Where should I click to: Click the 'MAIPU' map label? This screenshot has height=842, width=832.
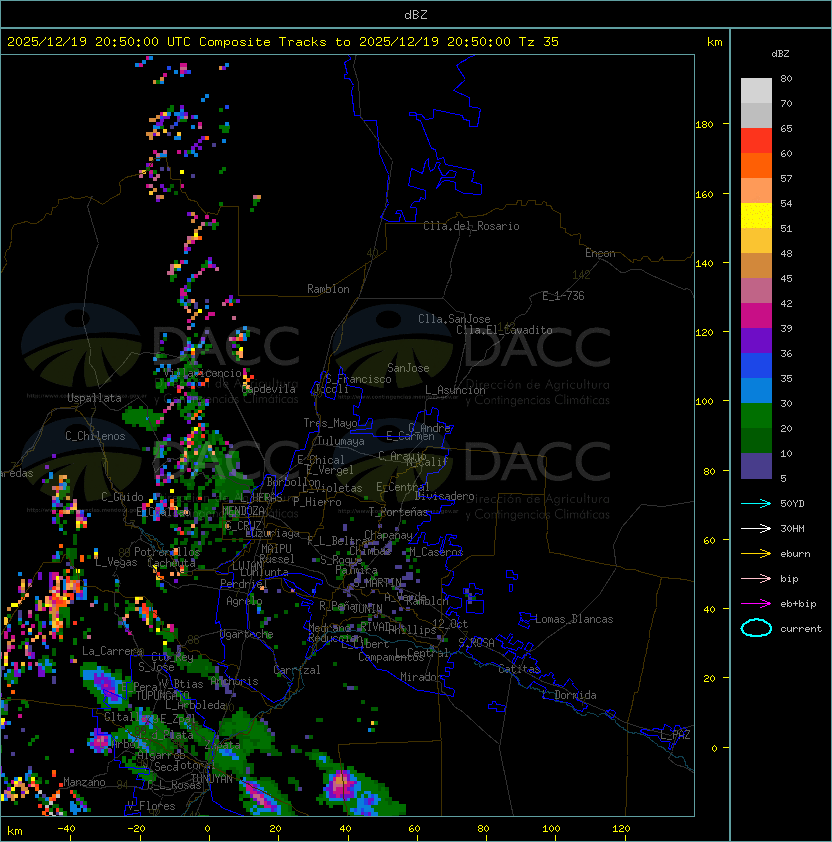tap(276, 549)
